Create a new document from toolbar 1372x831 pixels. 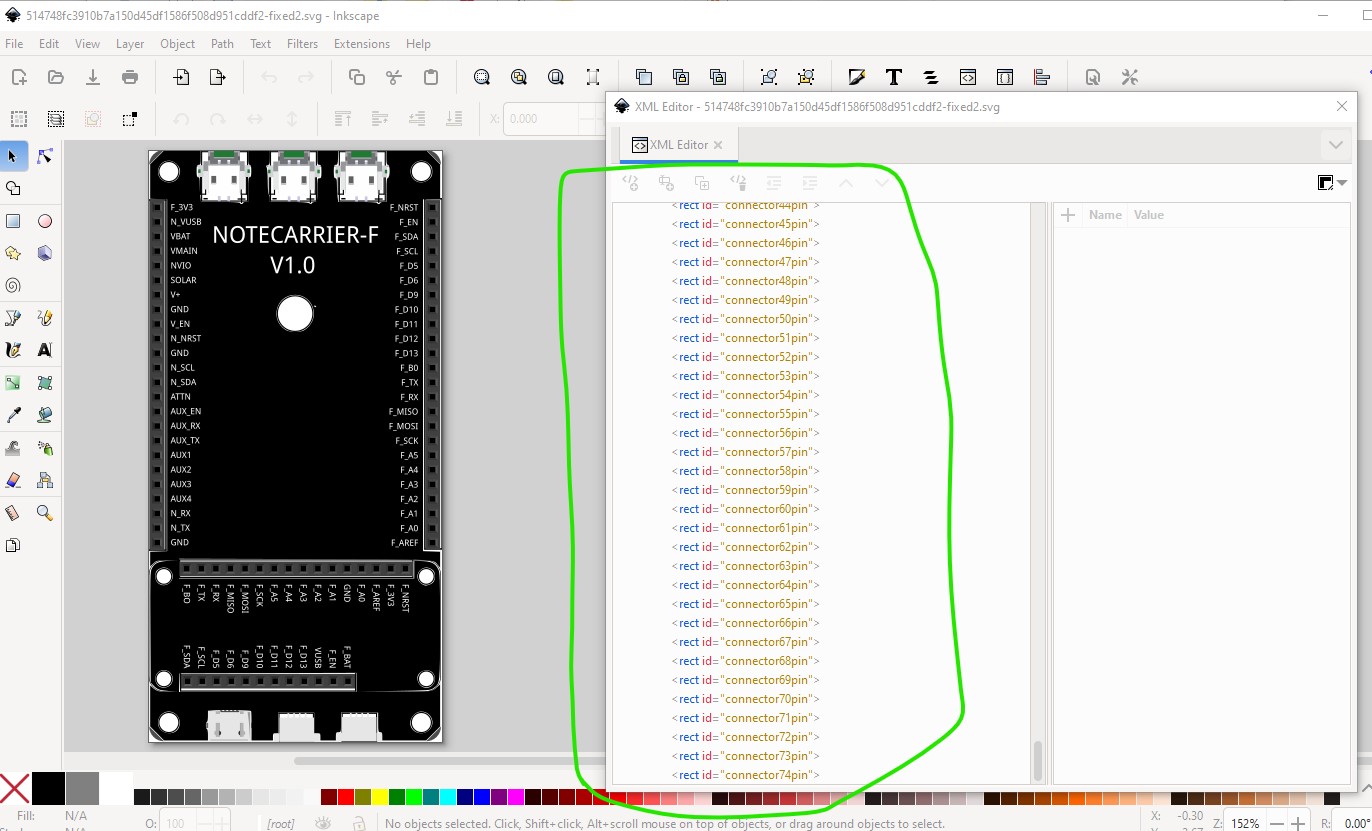coord(19,77)
